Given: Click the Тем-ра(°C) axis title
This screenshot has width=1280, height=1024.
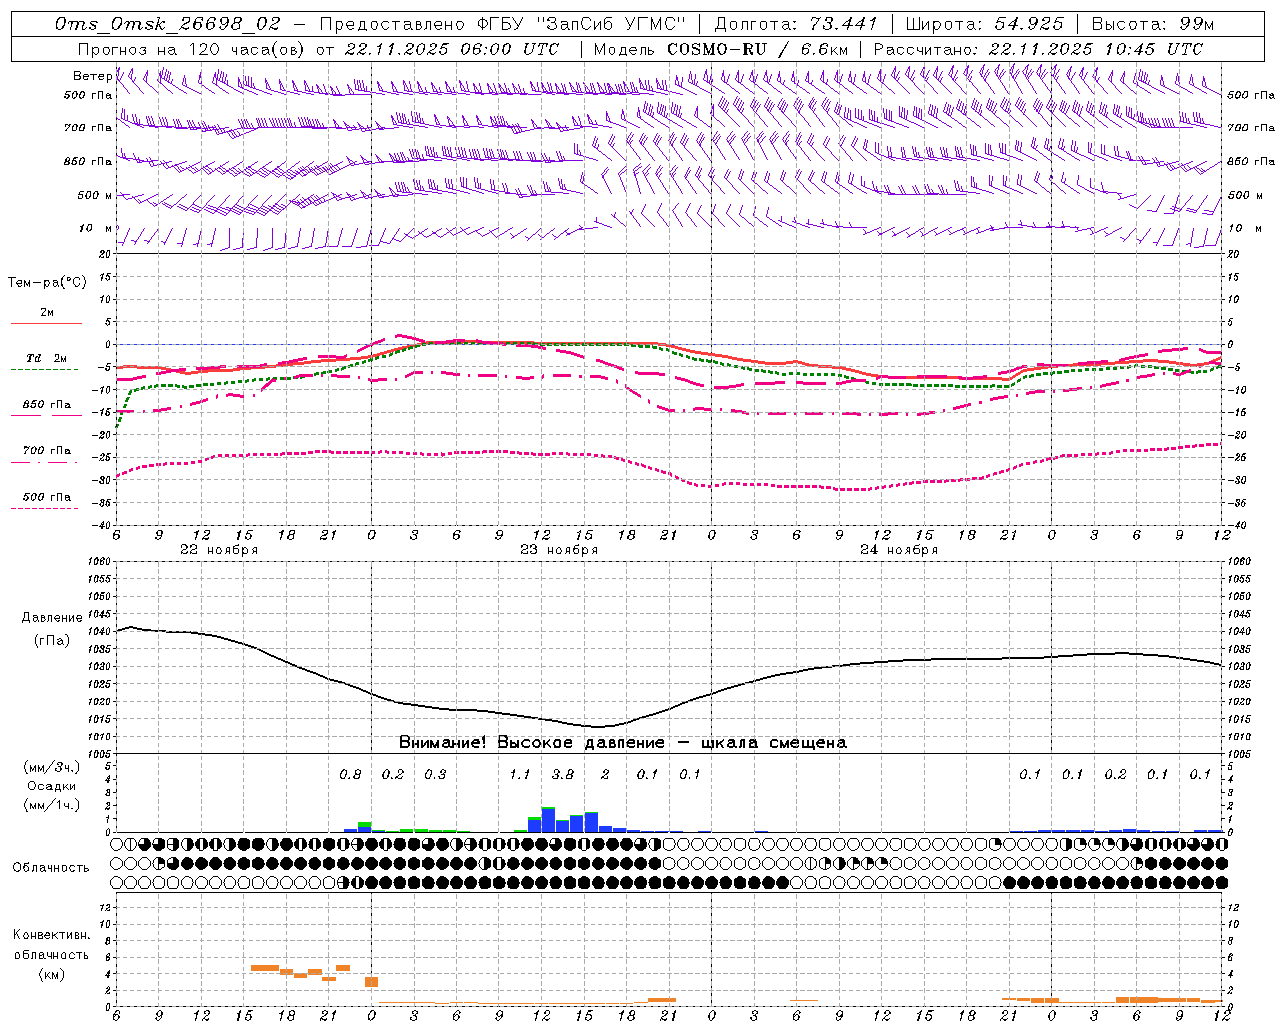Looking at the screenshot, I should pyautogui.click(x=47, y=283).
